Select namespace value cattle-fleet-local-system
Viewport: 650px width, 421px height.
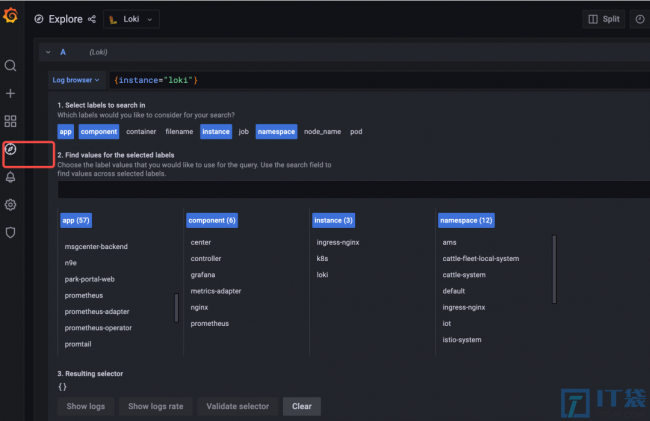tap(481, 259)
